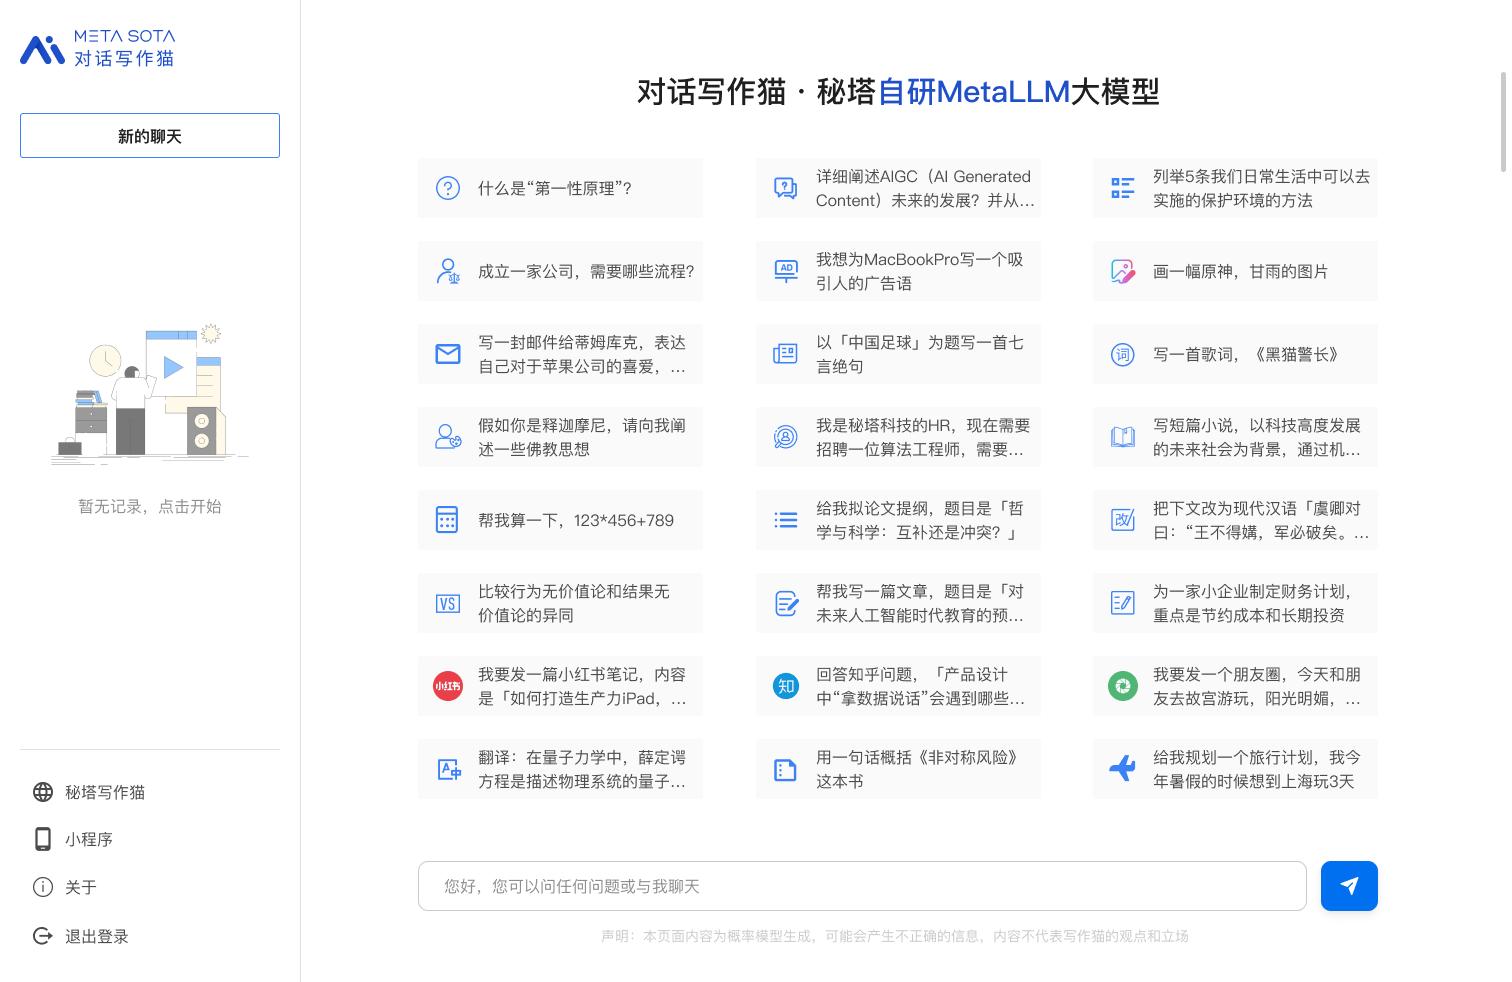Image resolution: width=1512 pixels, height=982 pixels.
Task: Click the question mark prompt icon
Action: coord(447,188)
